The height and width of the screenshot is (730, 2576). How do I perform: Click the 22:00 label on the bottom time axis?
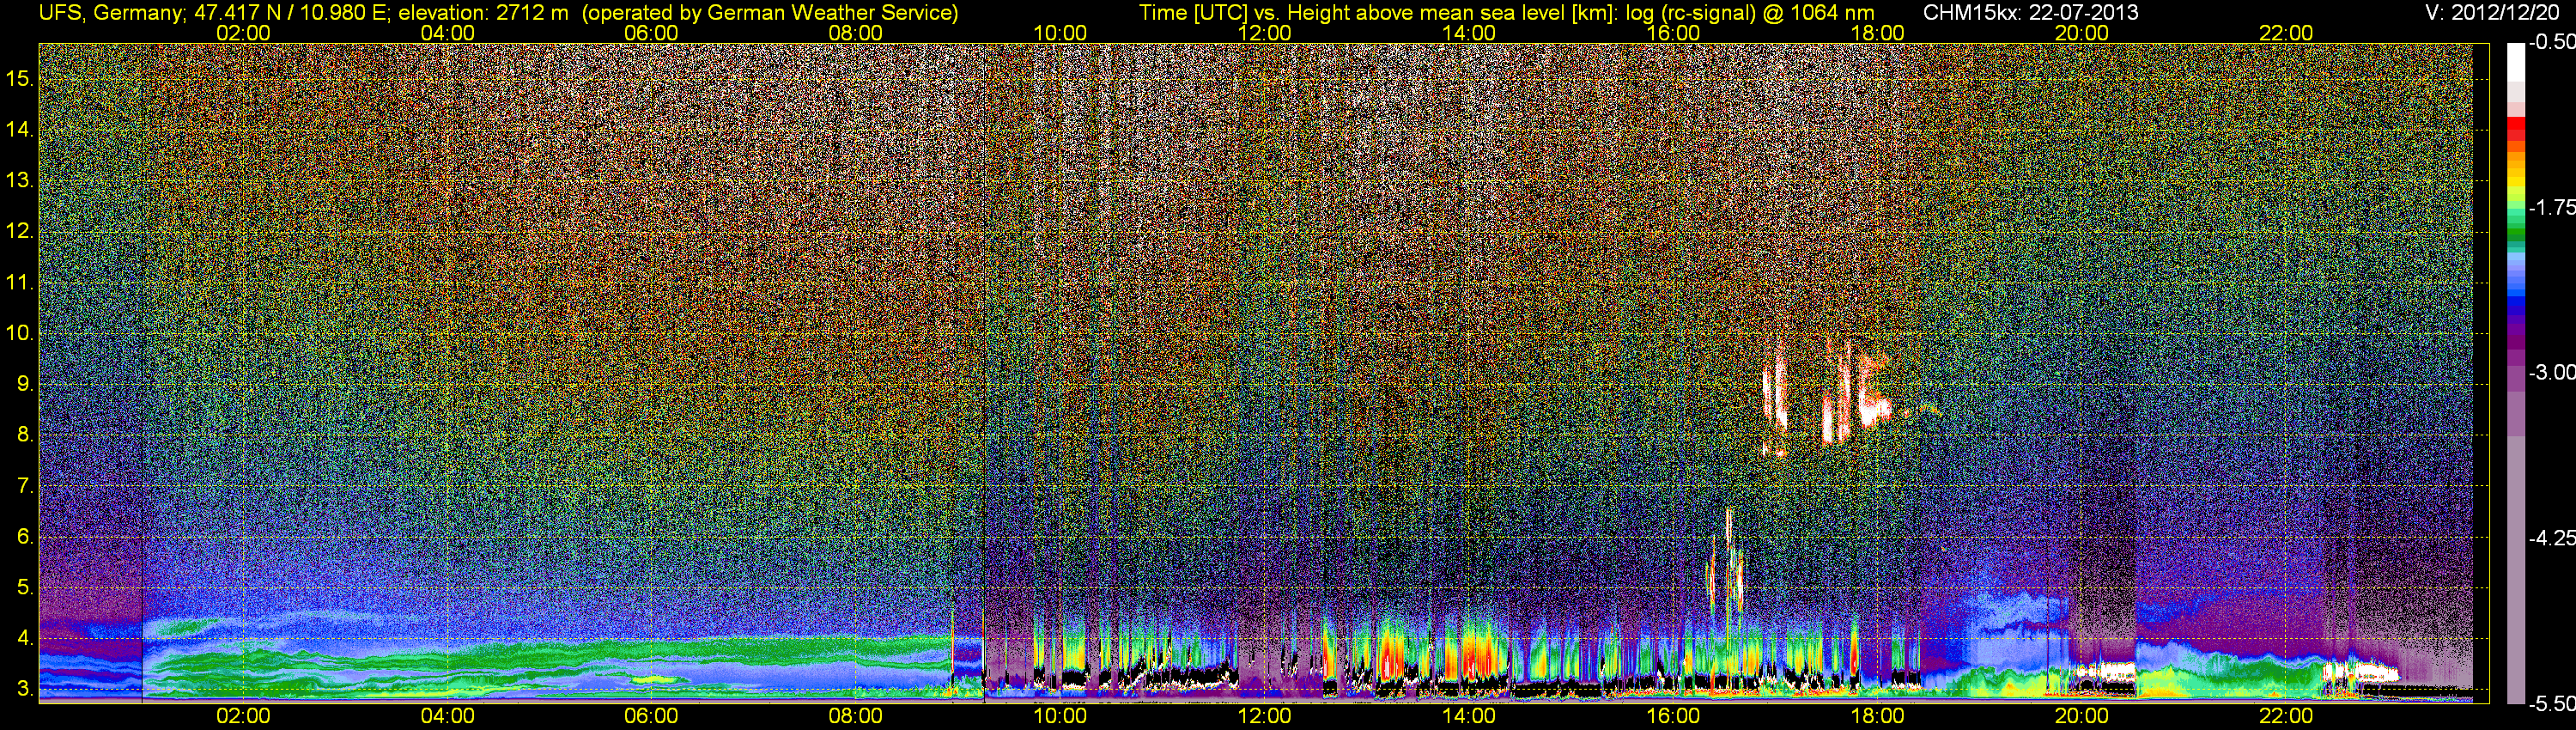(x=2286, y=716)
